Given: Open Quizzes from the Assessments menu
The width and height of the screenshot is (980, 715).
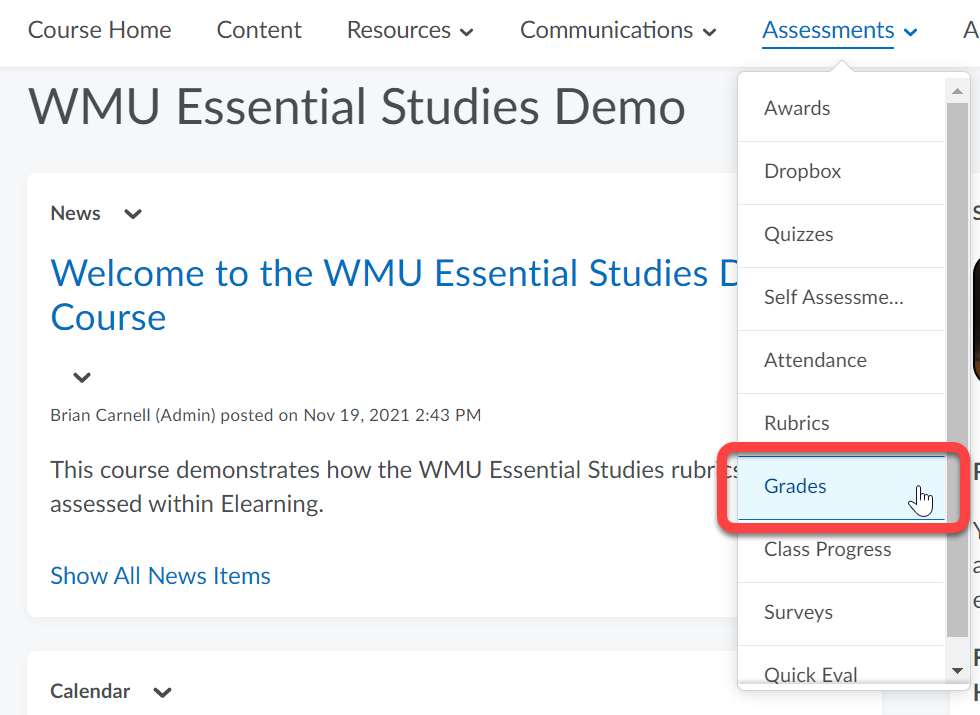Looking at the screenshot, I should pyautogui.click(x=798, y=234).
